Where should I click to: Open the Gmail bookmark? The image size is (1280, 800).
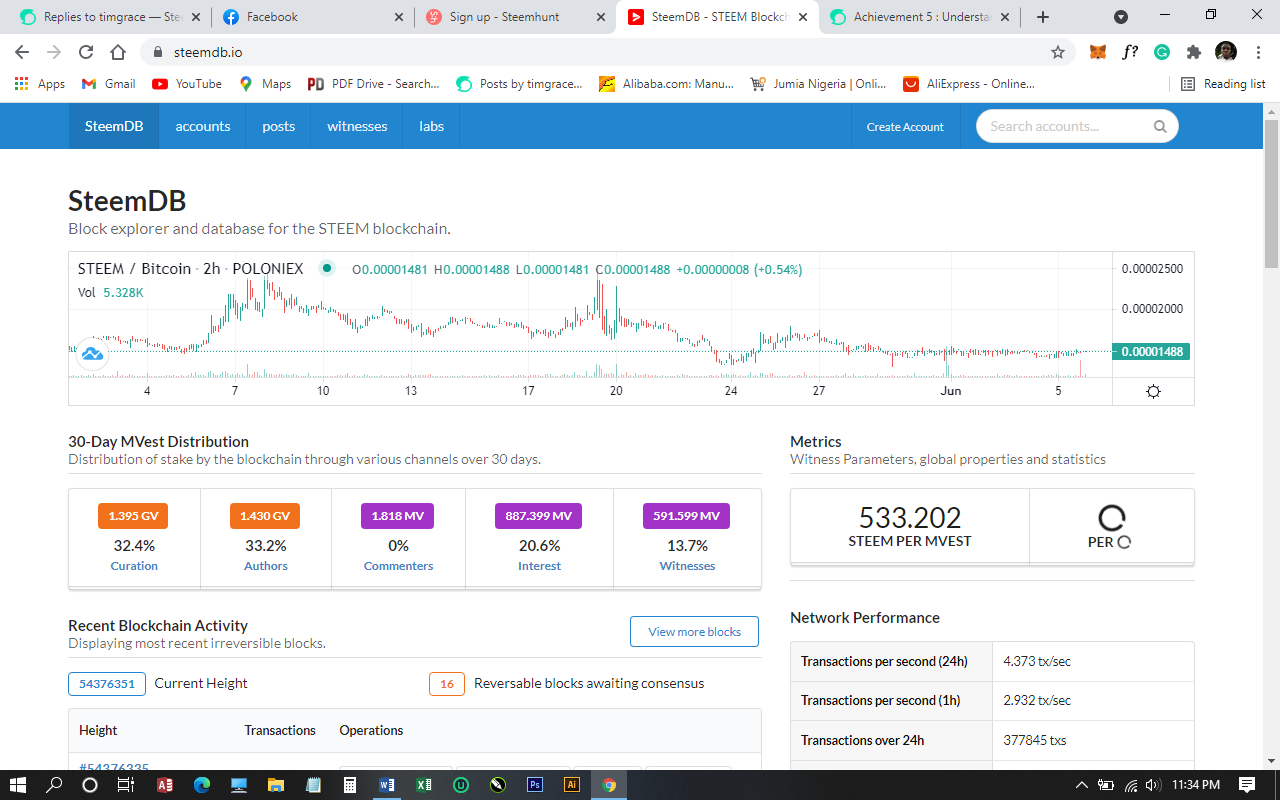point(108,84)
